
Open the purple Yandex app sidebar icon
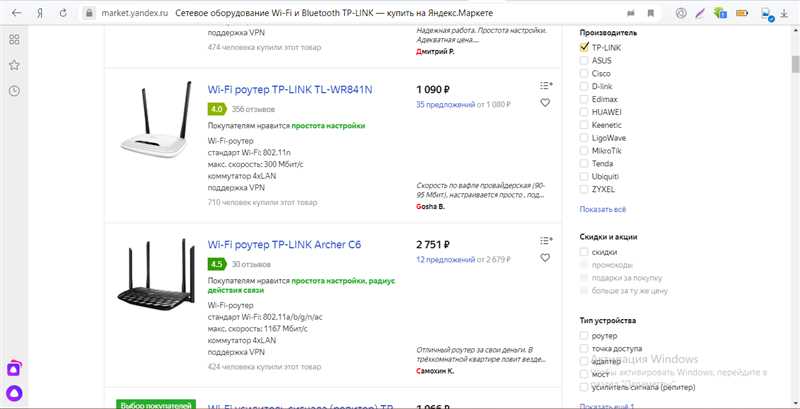coord(14,368)
